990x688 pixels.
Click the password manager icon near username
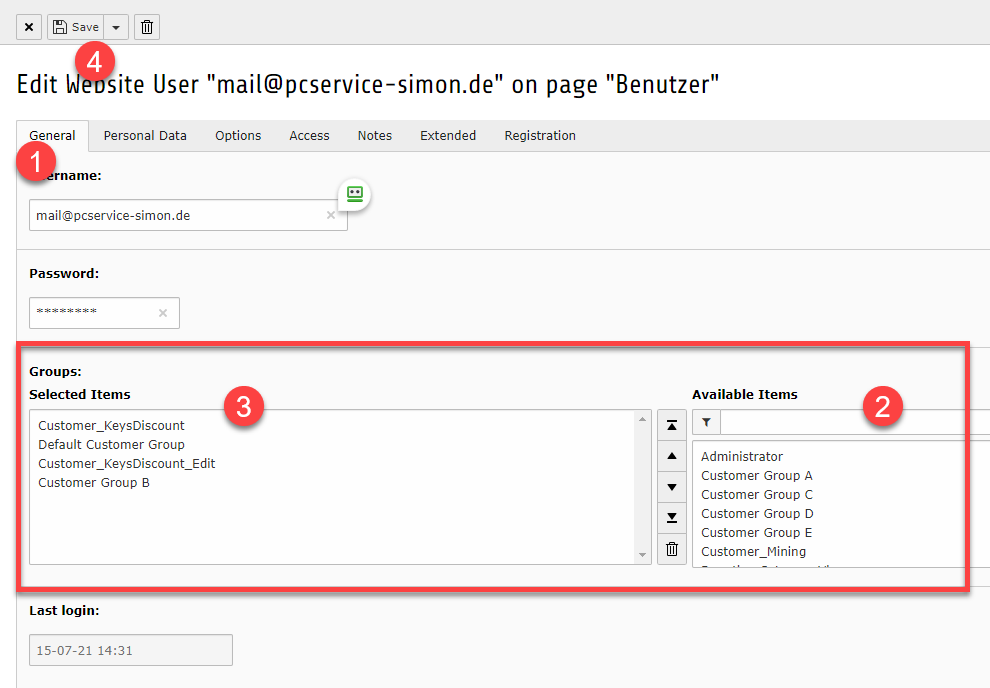point(354,194)
